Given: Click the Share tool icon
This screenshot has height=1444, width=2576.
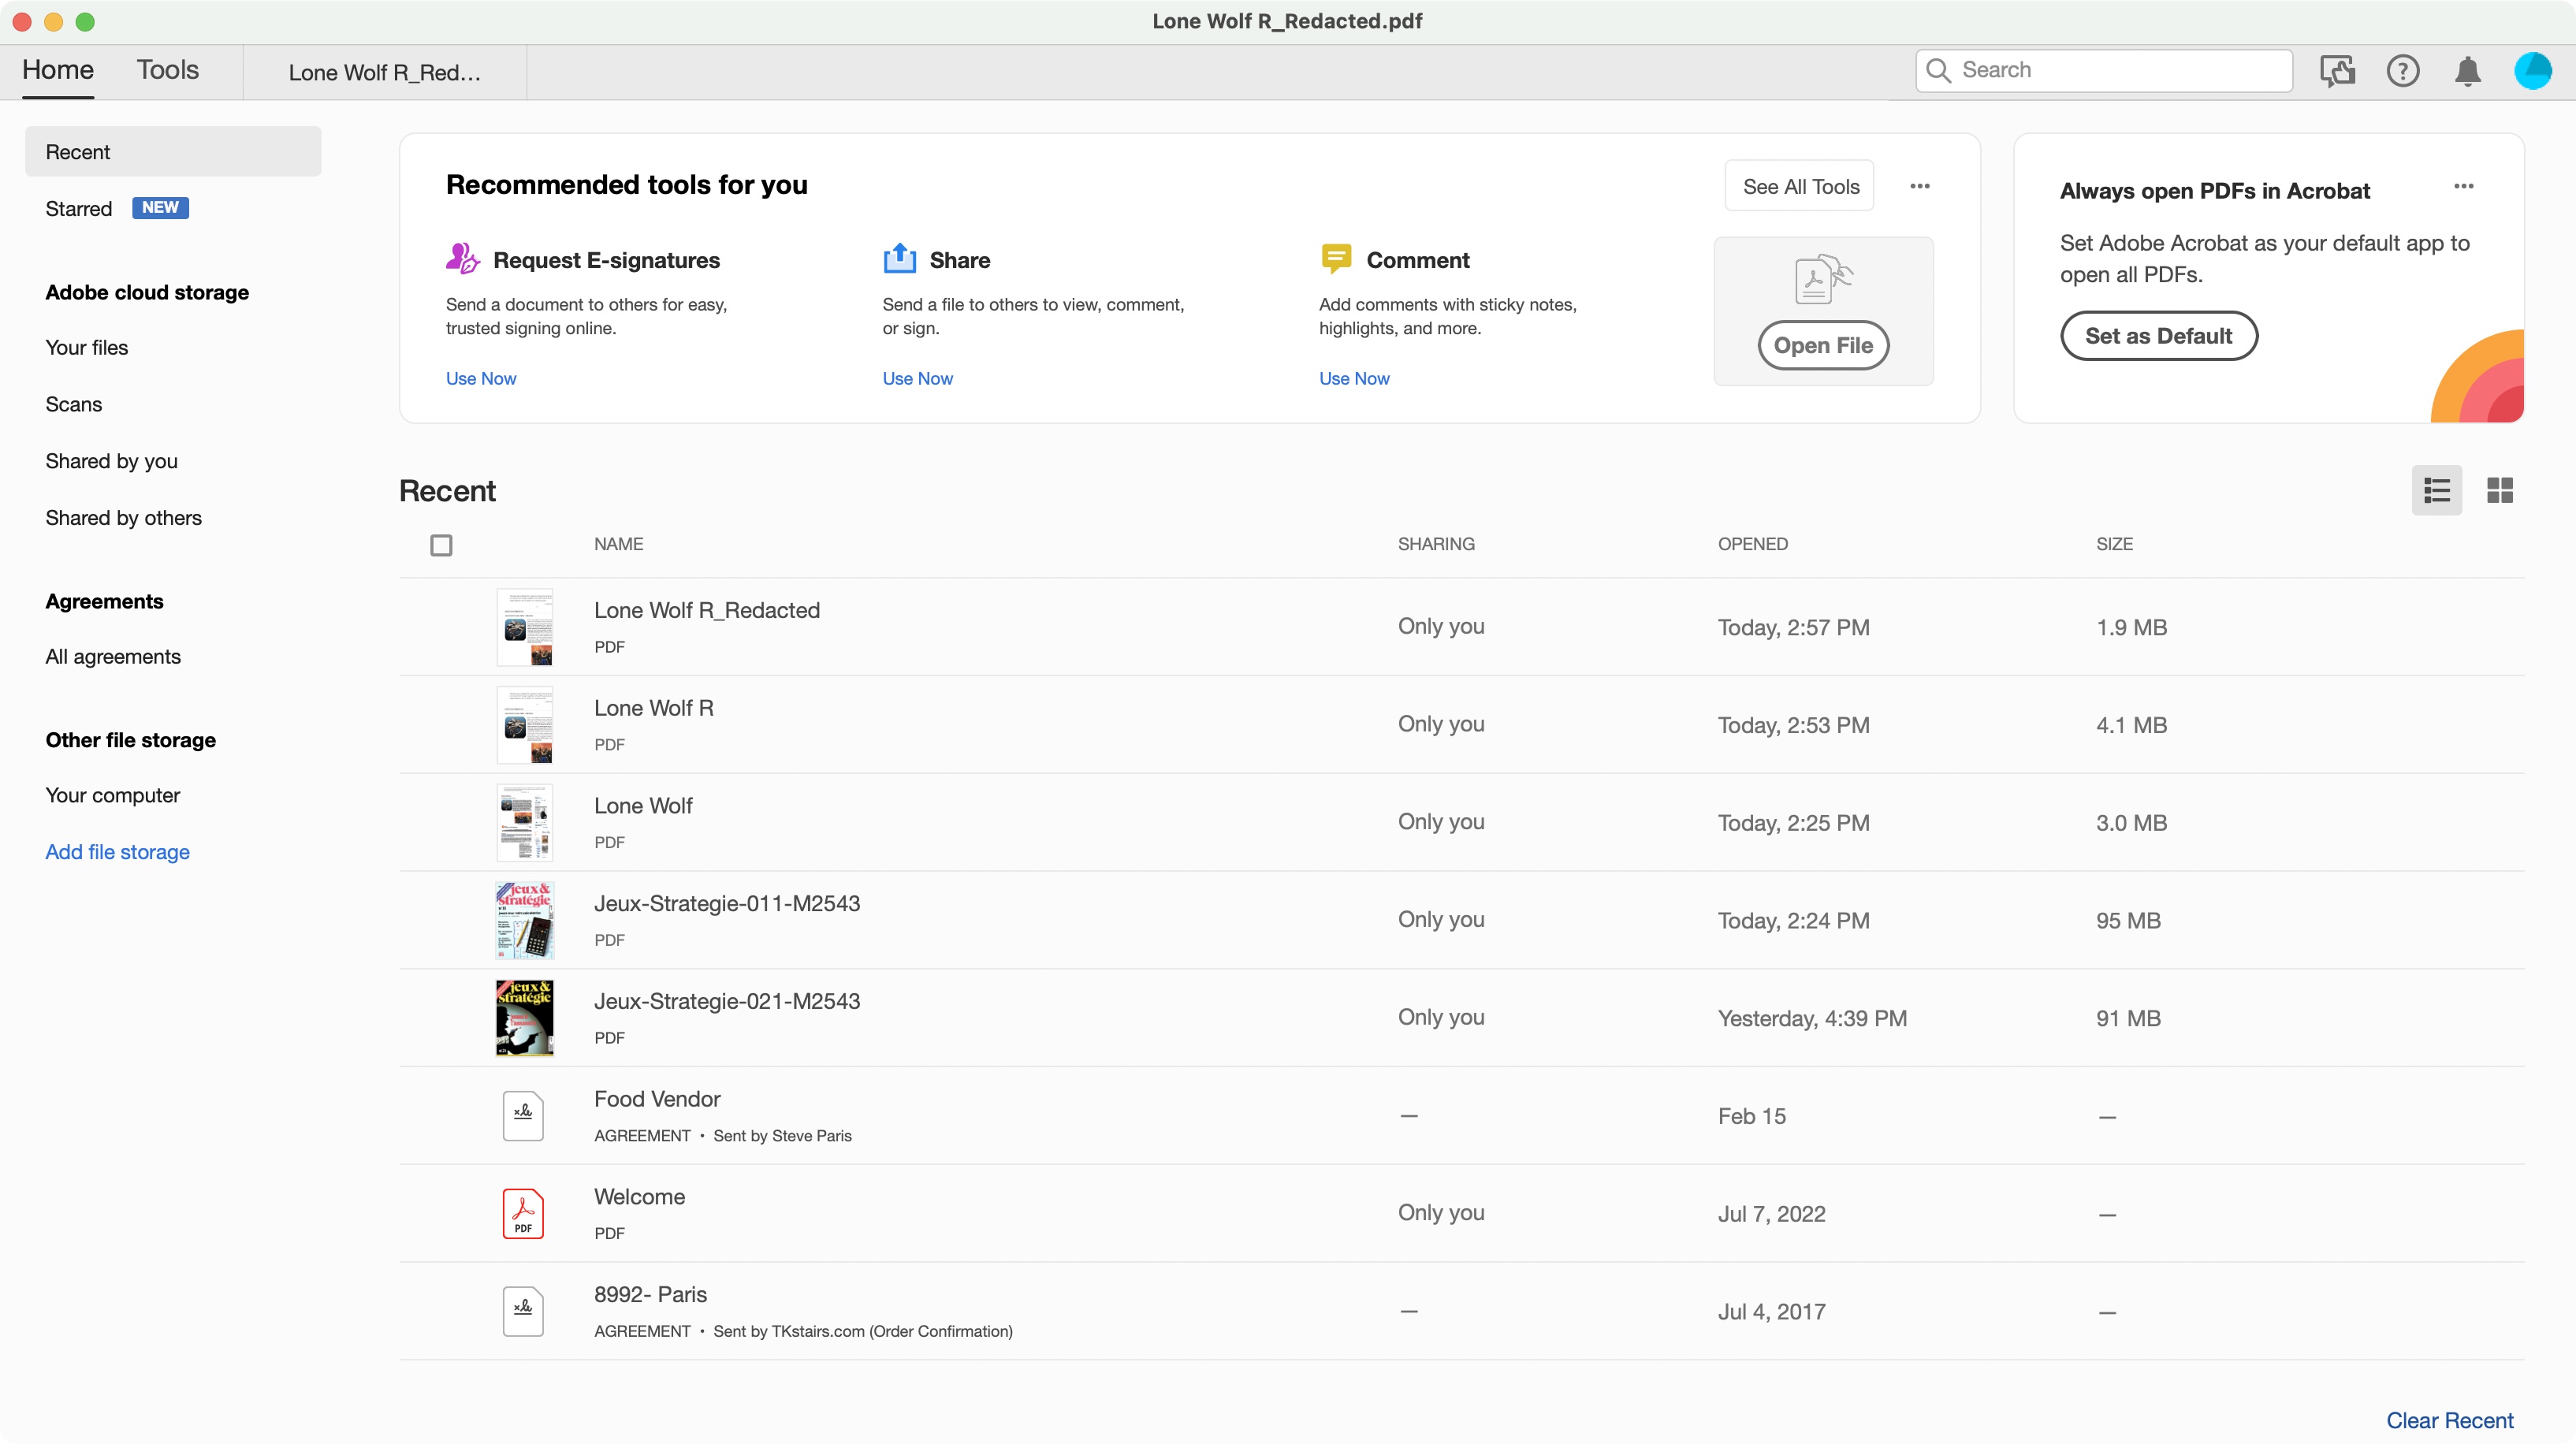Looking at the screenshot, I should tap(899, 259).
